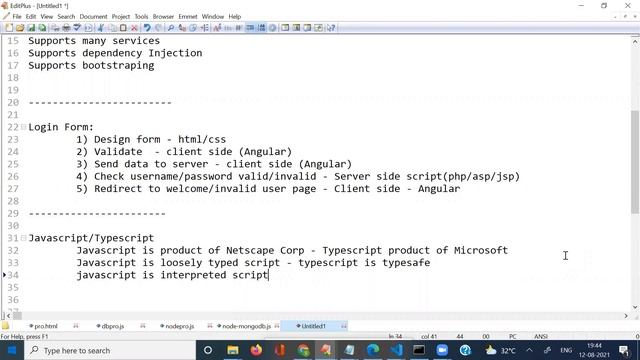Click the red X Delete icon
Viewport: 640px width, 360px height.
(x=134, y=28)
